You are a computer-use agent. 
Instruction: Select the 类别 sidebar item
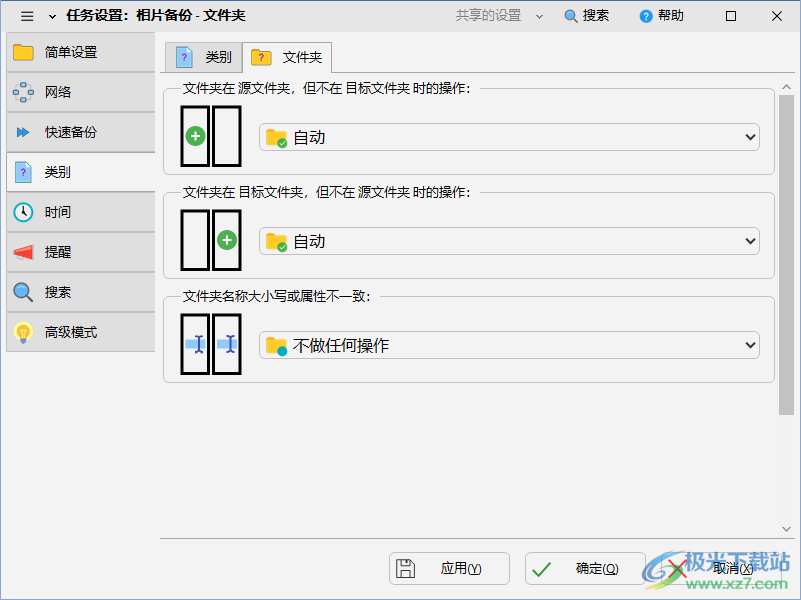[81, 172]
